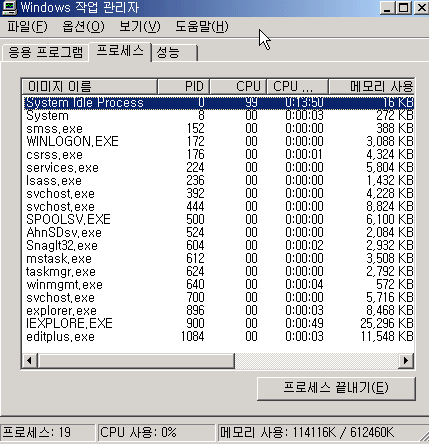Select the System process row
Viewport: 429px width, 444px height.
click(218, 116)
